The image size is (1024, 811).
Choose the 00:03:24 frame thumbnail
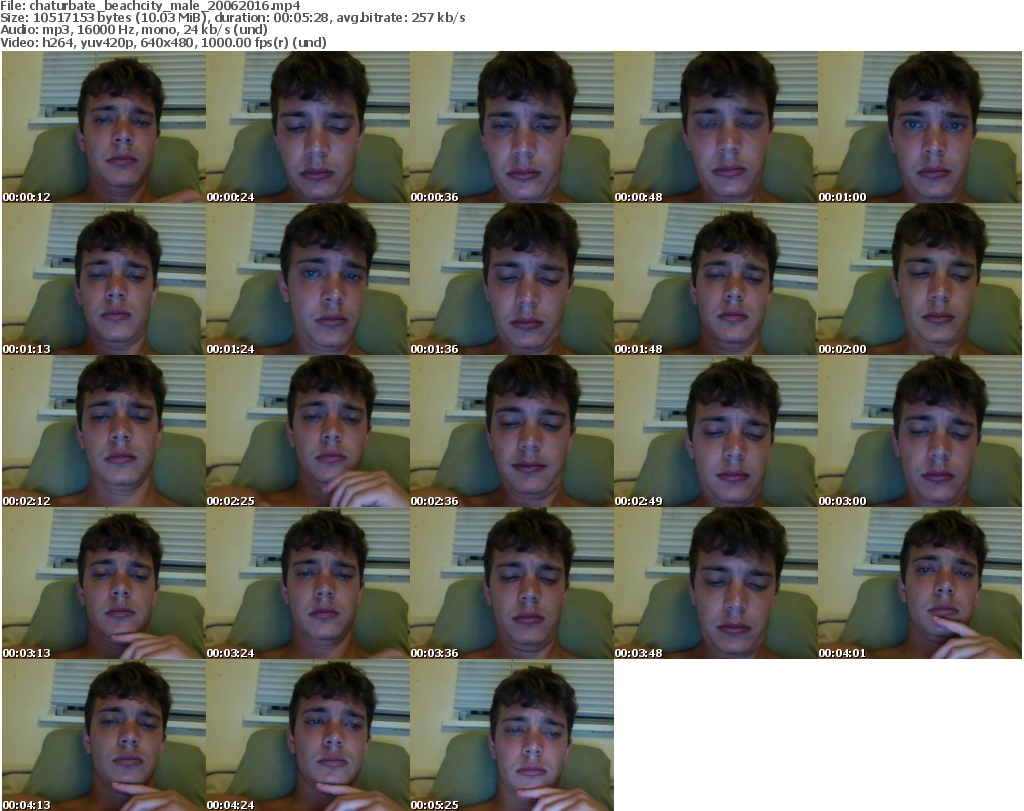[308, 584]
